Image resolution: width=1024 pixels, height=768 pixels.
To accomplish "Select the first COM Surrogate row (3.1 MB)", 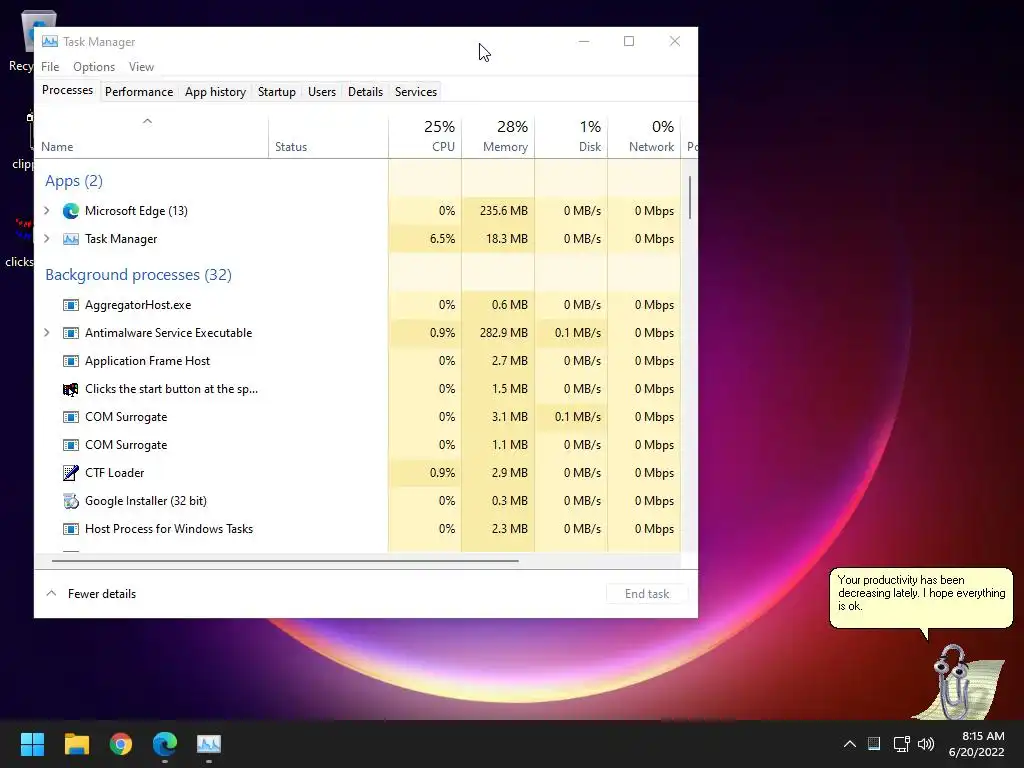I will pyautogui.click(x=357, y=417).
